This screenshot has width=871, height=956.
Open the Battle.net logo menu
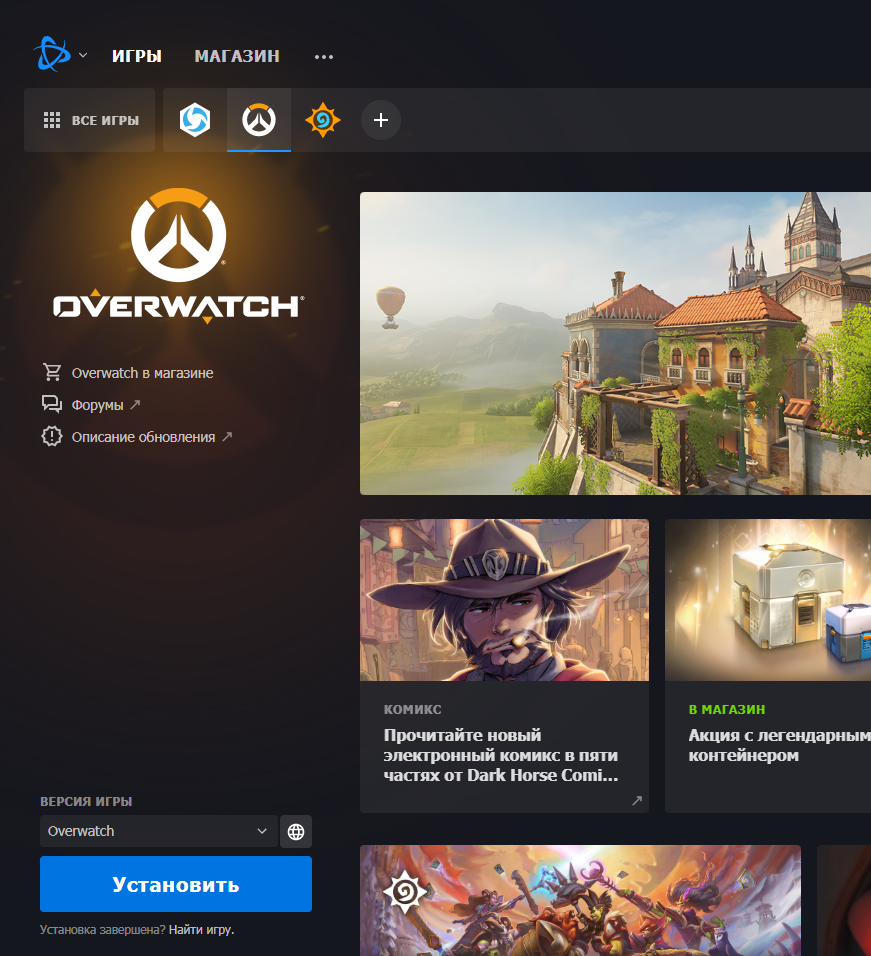[x=52, y=54]
